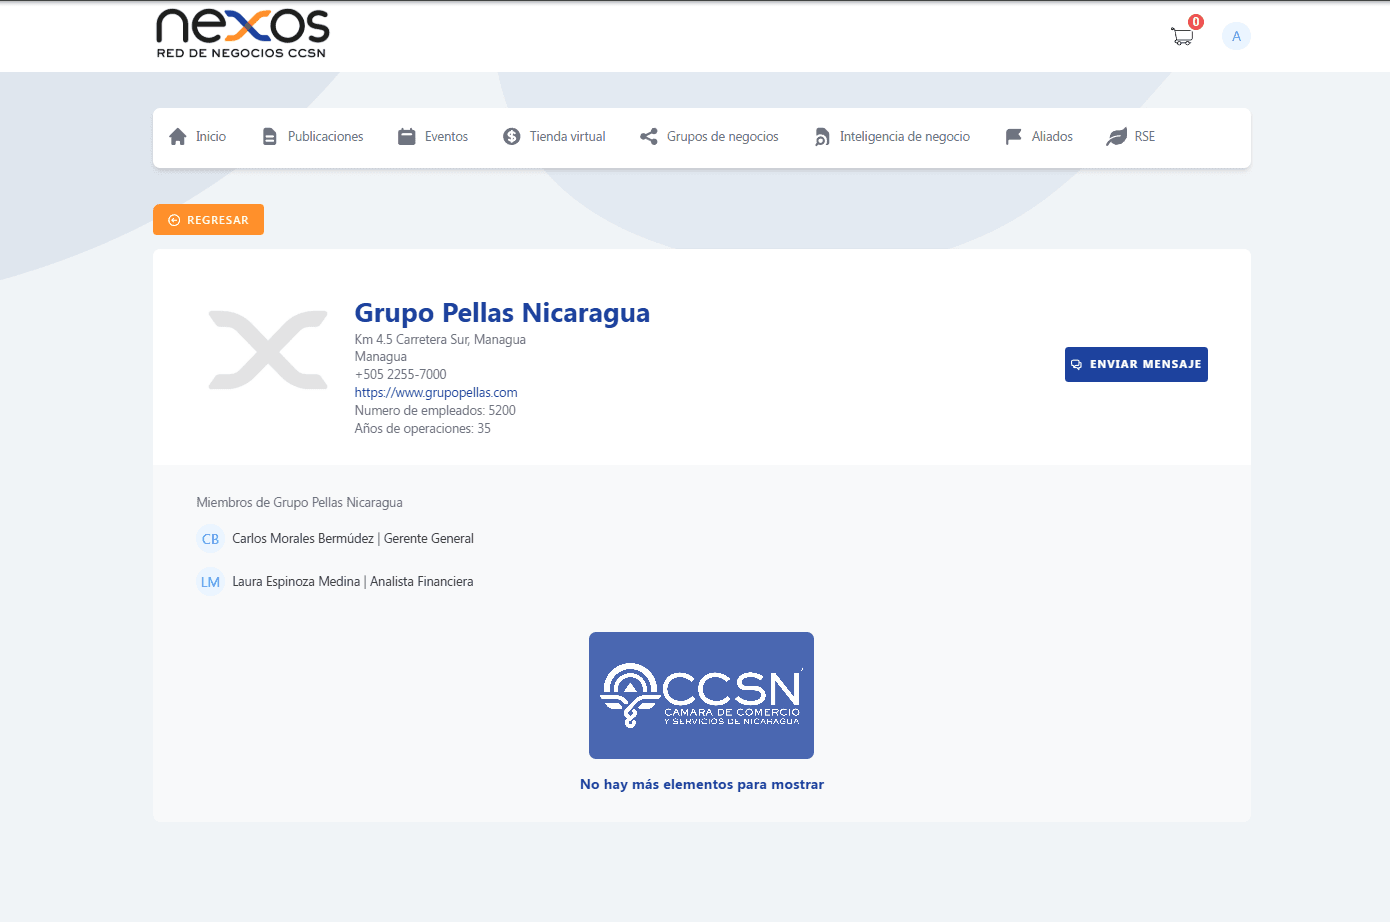The height and width of the screenshot is (922, 1390).
Task: Go to Publicaciones section
Action: pos(312,137)
